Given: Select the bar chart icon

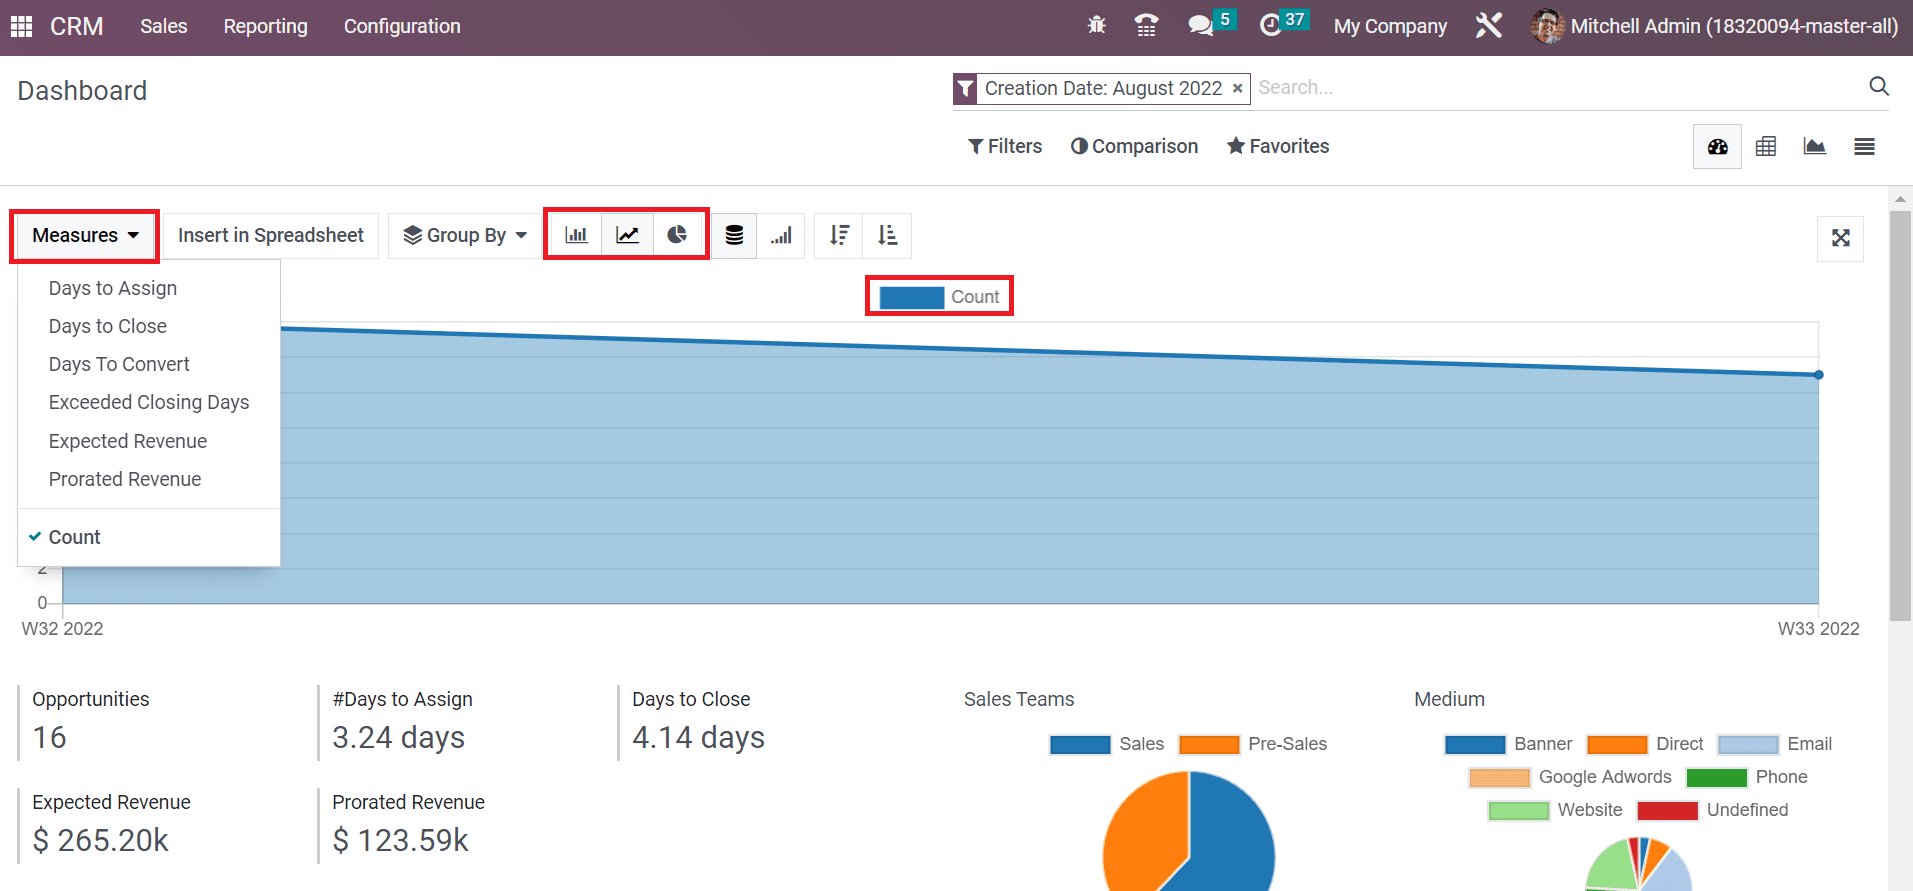Looking at the screenshot, I should 576,235.
